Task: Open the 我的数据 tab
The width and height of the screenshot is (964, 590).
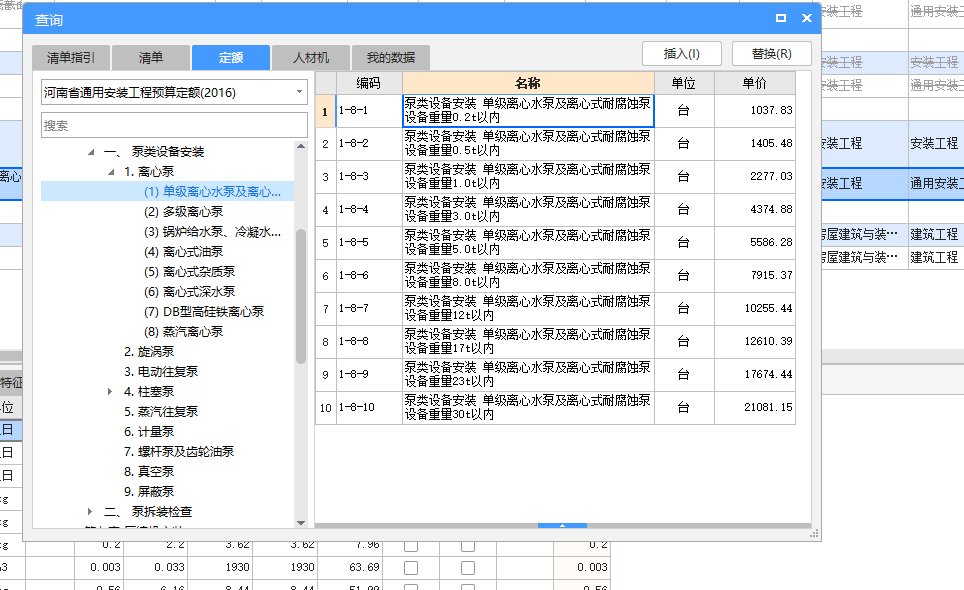Action: click(x=390, y=58)
